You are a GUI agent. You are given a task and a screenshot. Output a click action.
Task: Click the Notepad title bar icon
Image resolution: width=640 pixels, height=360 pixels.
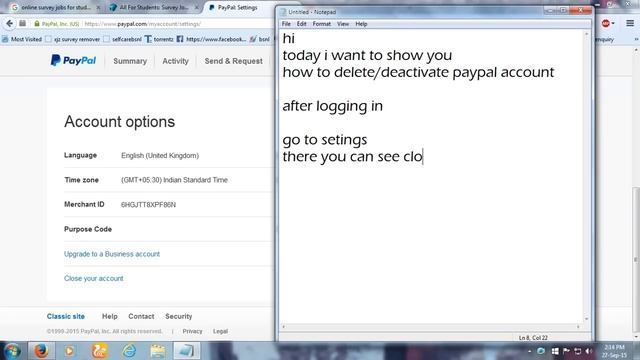[283, 12]
